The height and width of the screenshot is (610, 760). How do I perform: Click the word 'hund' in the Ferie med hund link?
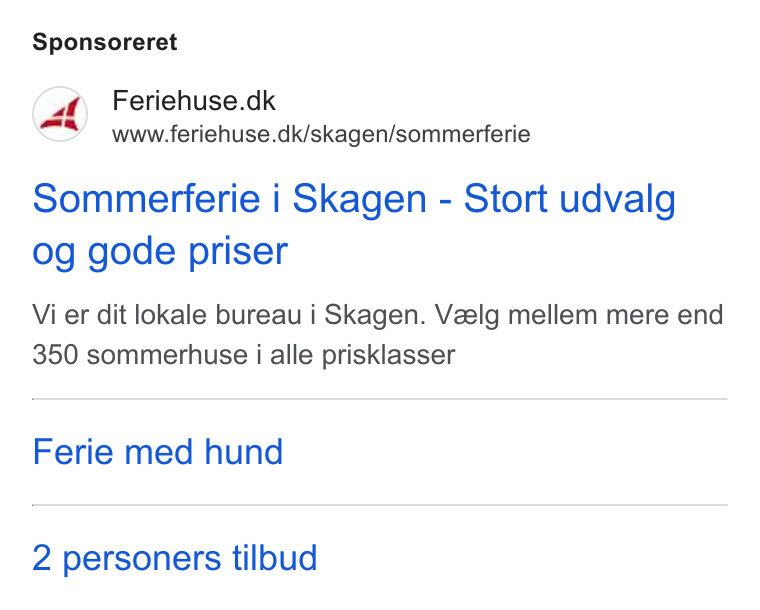[243, 452]
